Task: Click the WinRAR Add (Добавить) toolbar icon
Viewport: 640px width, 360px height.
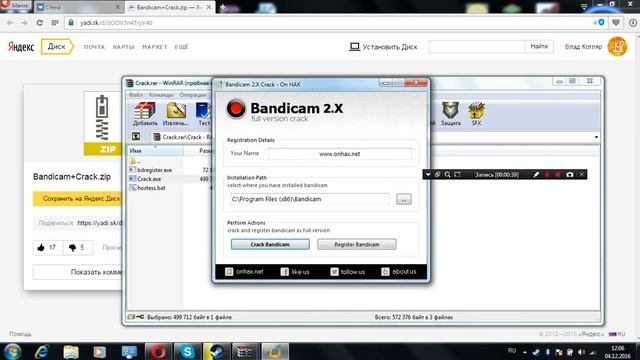Action: pyautogui.click(x=145, y=114)
